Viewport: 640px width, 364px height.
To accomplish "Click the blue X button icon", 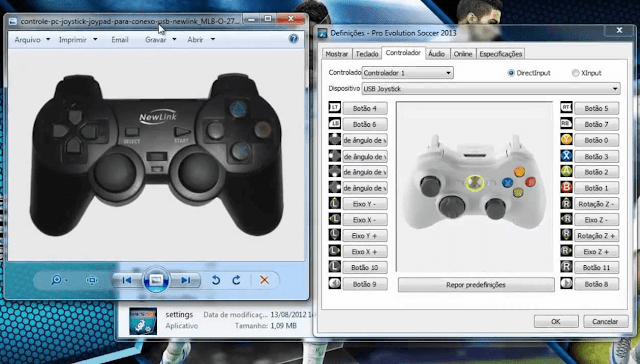I will 566,155.
